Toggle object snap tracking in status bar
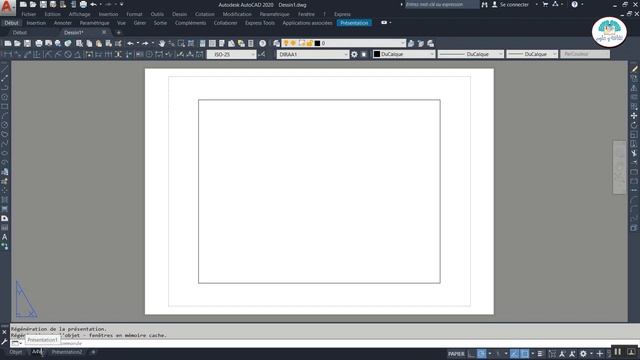This screenshot has height=360, width=640. (x=515, y=354)
